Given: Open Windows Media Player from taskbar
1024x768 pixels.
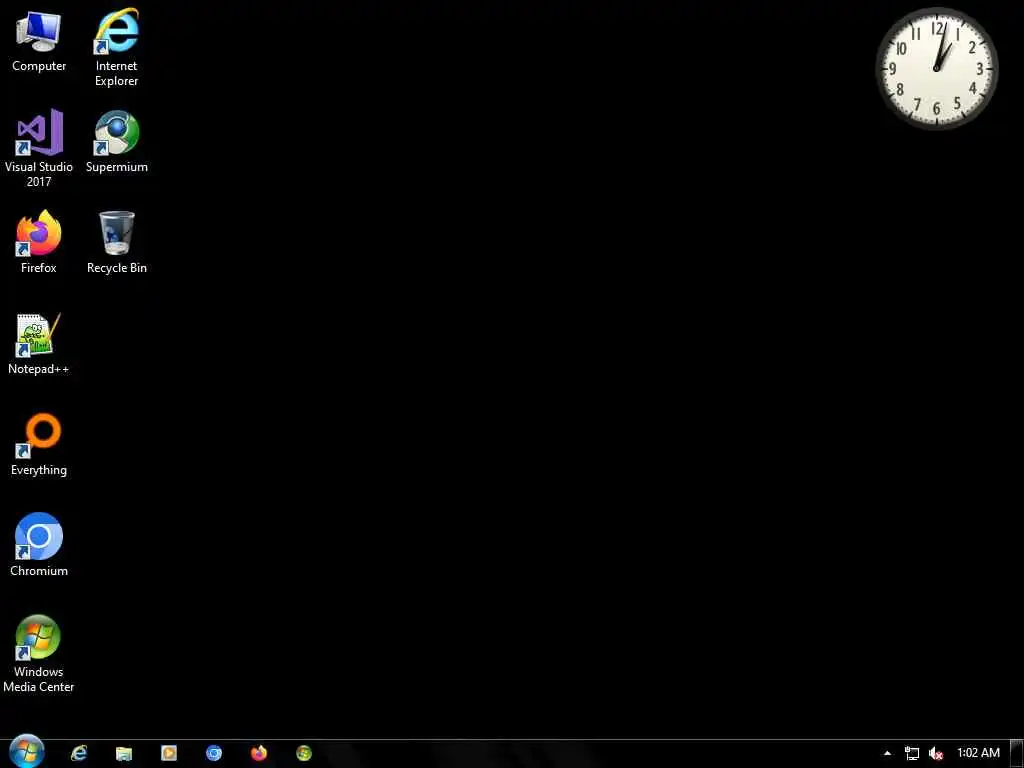Looking at the screenshot, I should coord(169,753).
